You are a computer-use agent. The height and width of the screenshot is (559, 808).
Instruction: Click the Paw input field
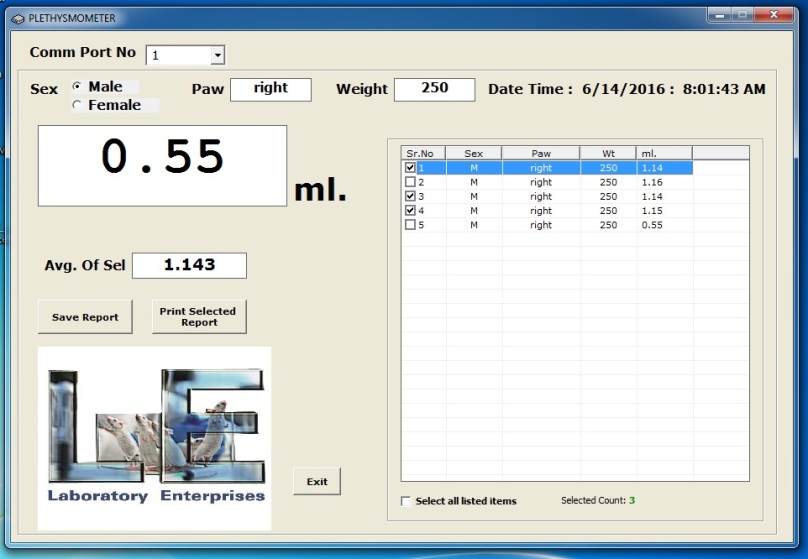271,89
